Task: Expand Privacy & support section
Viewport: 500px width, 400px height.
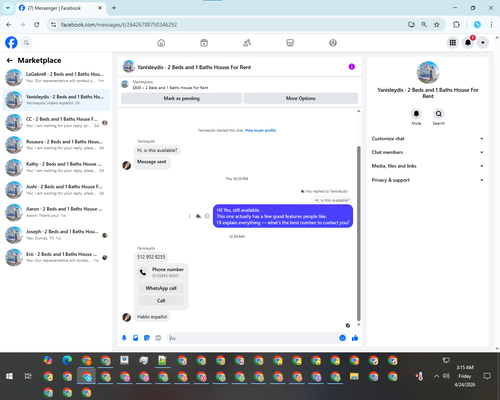Action: (428, 180)
